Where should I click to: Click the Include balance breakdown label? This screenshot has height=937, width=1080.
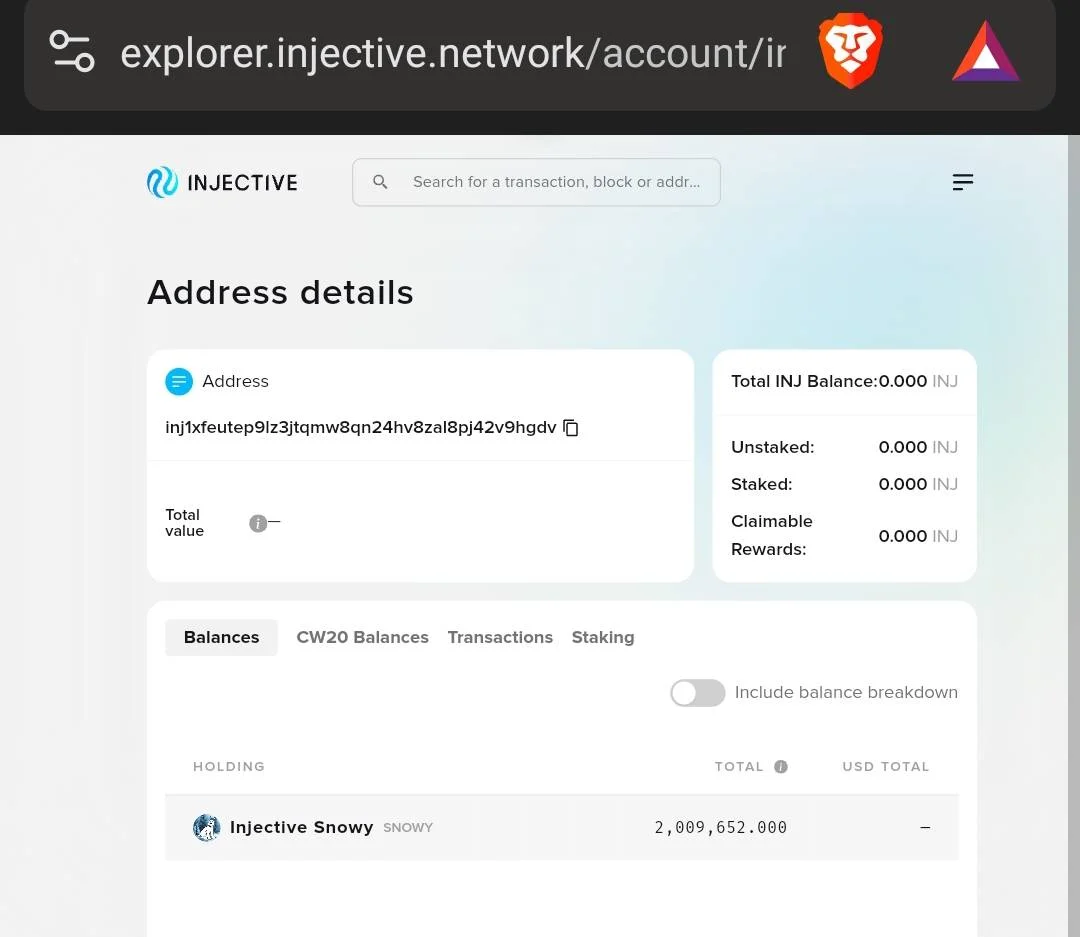[846, 692]
